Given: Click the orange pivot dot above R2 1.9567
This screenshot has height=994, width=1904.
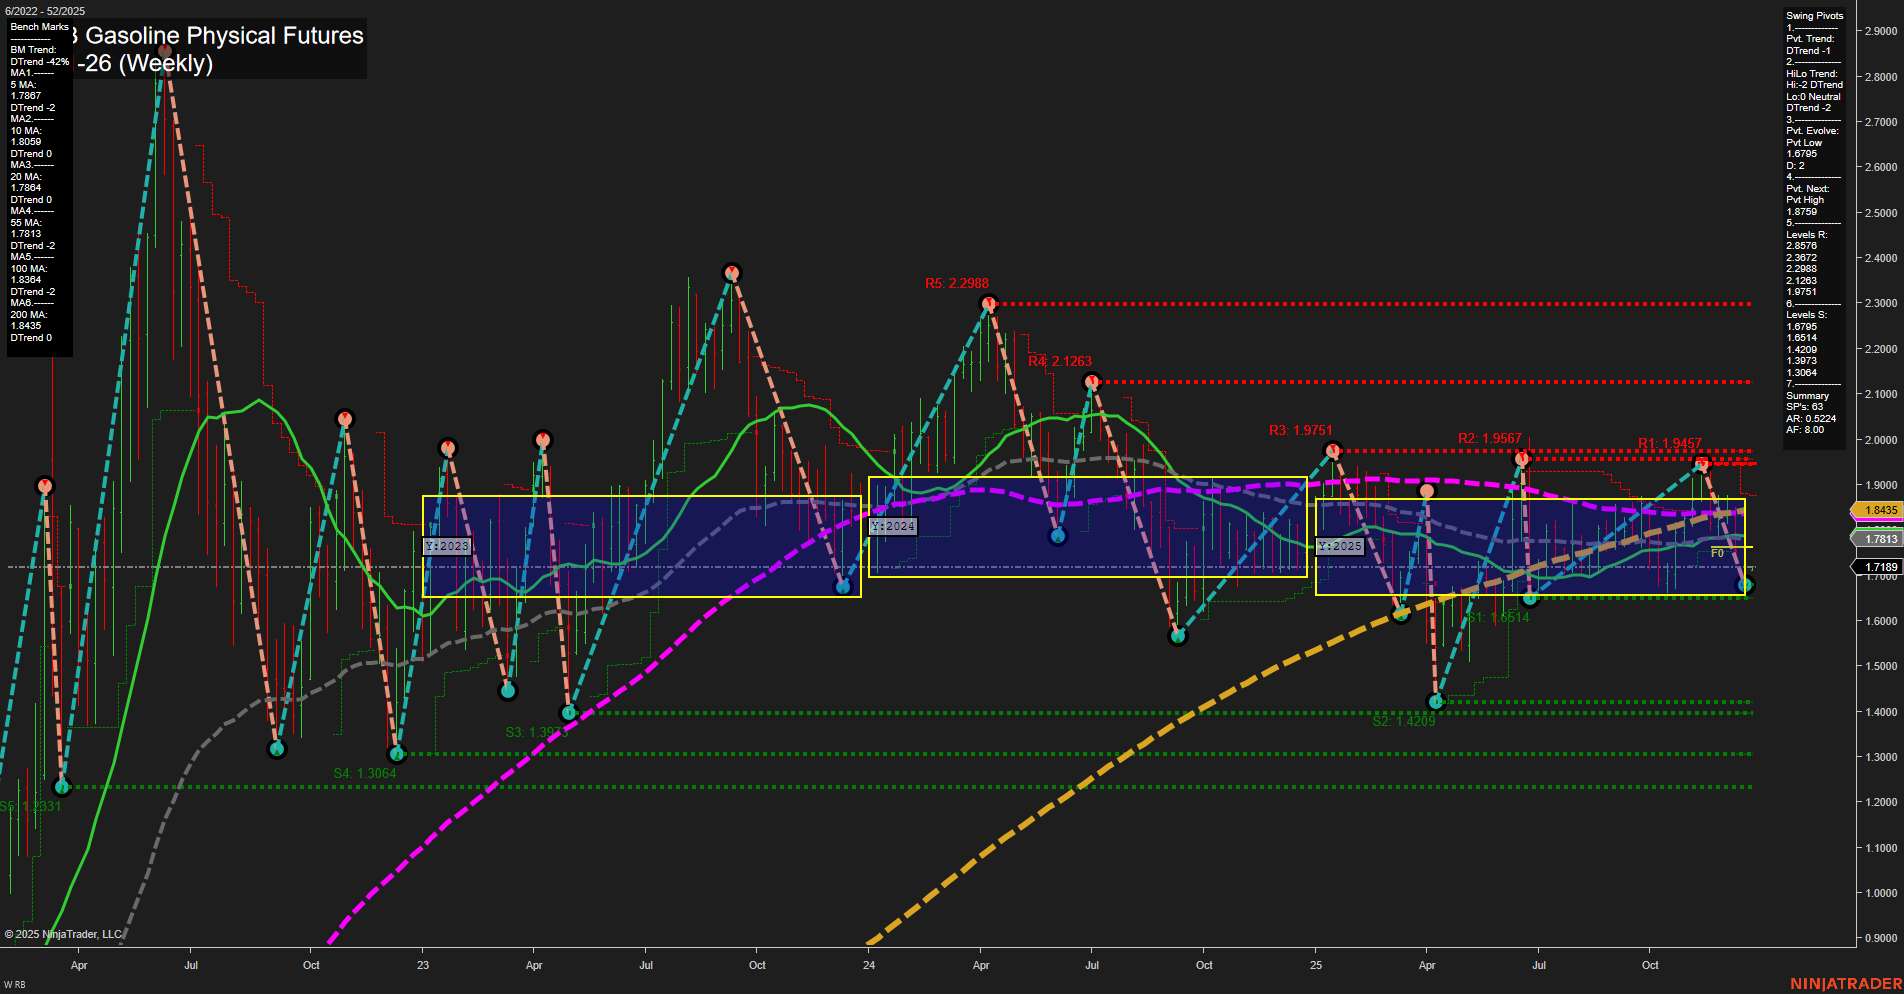Looking at the screenshot, I should tap(1427, 491).
